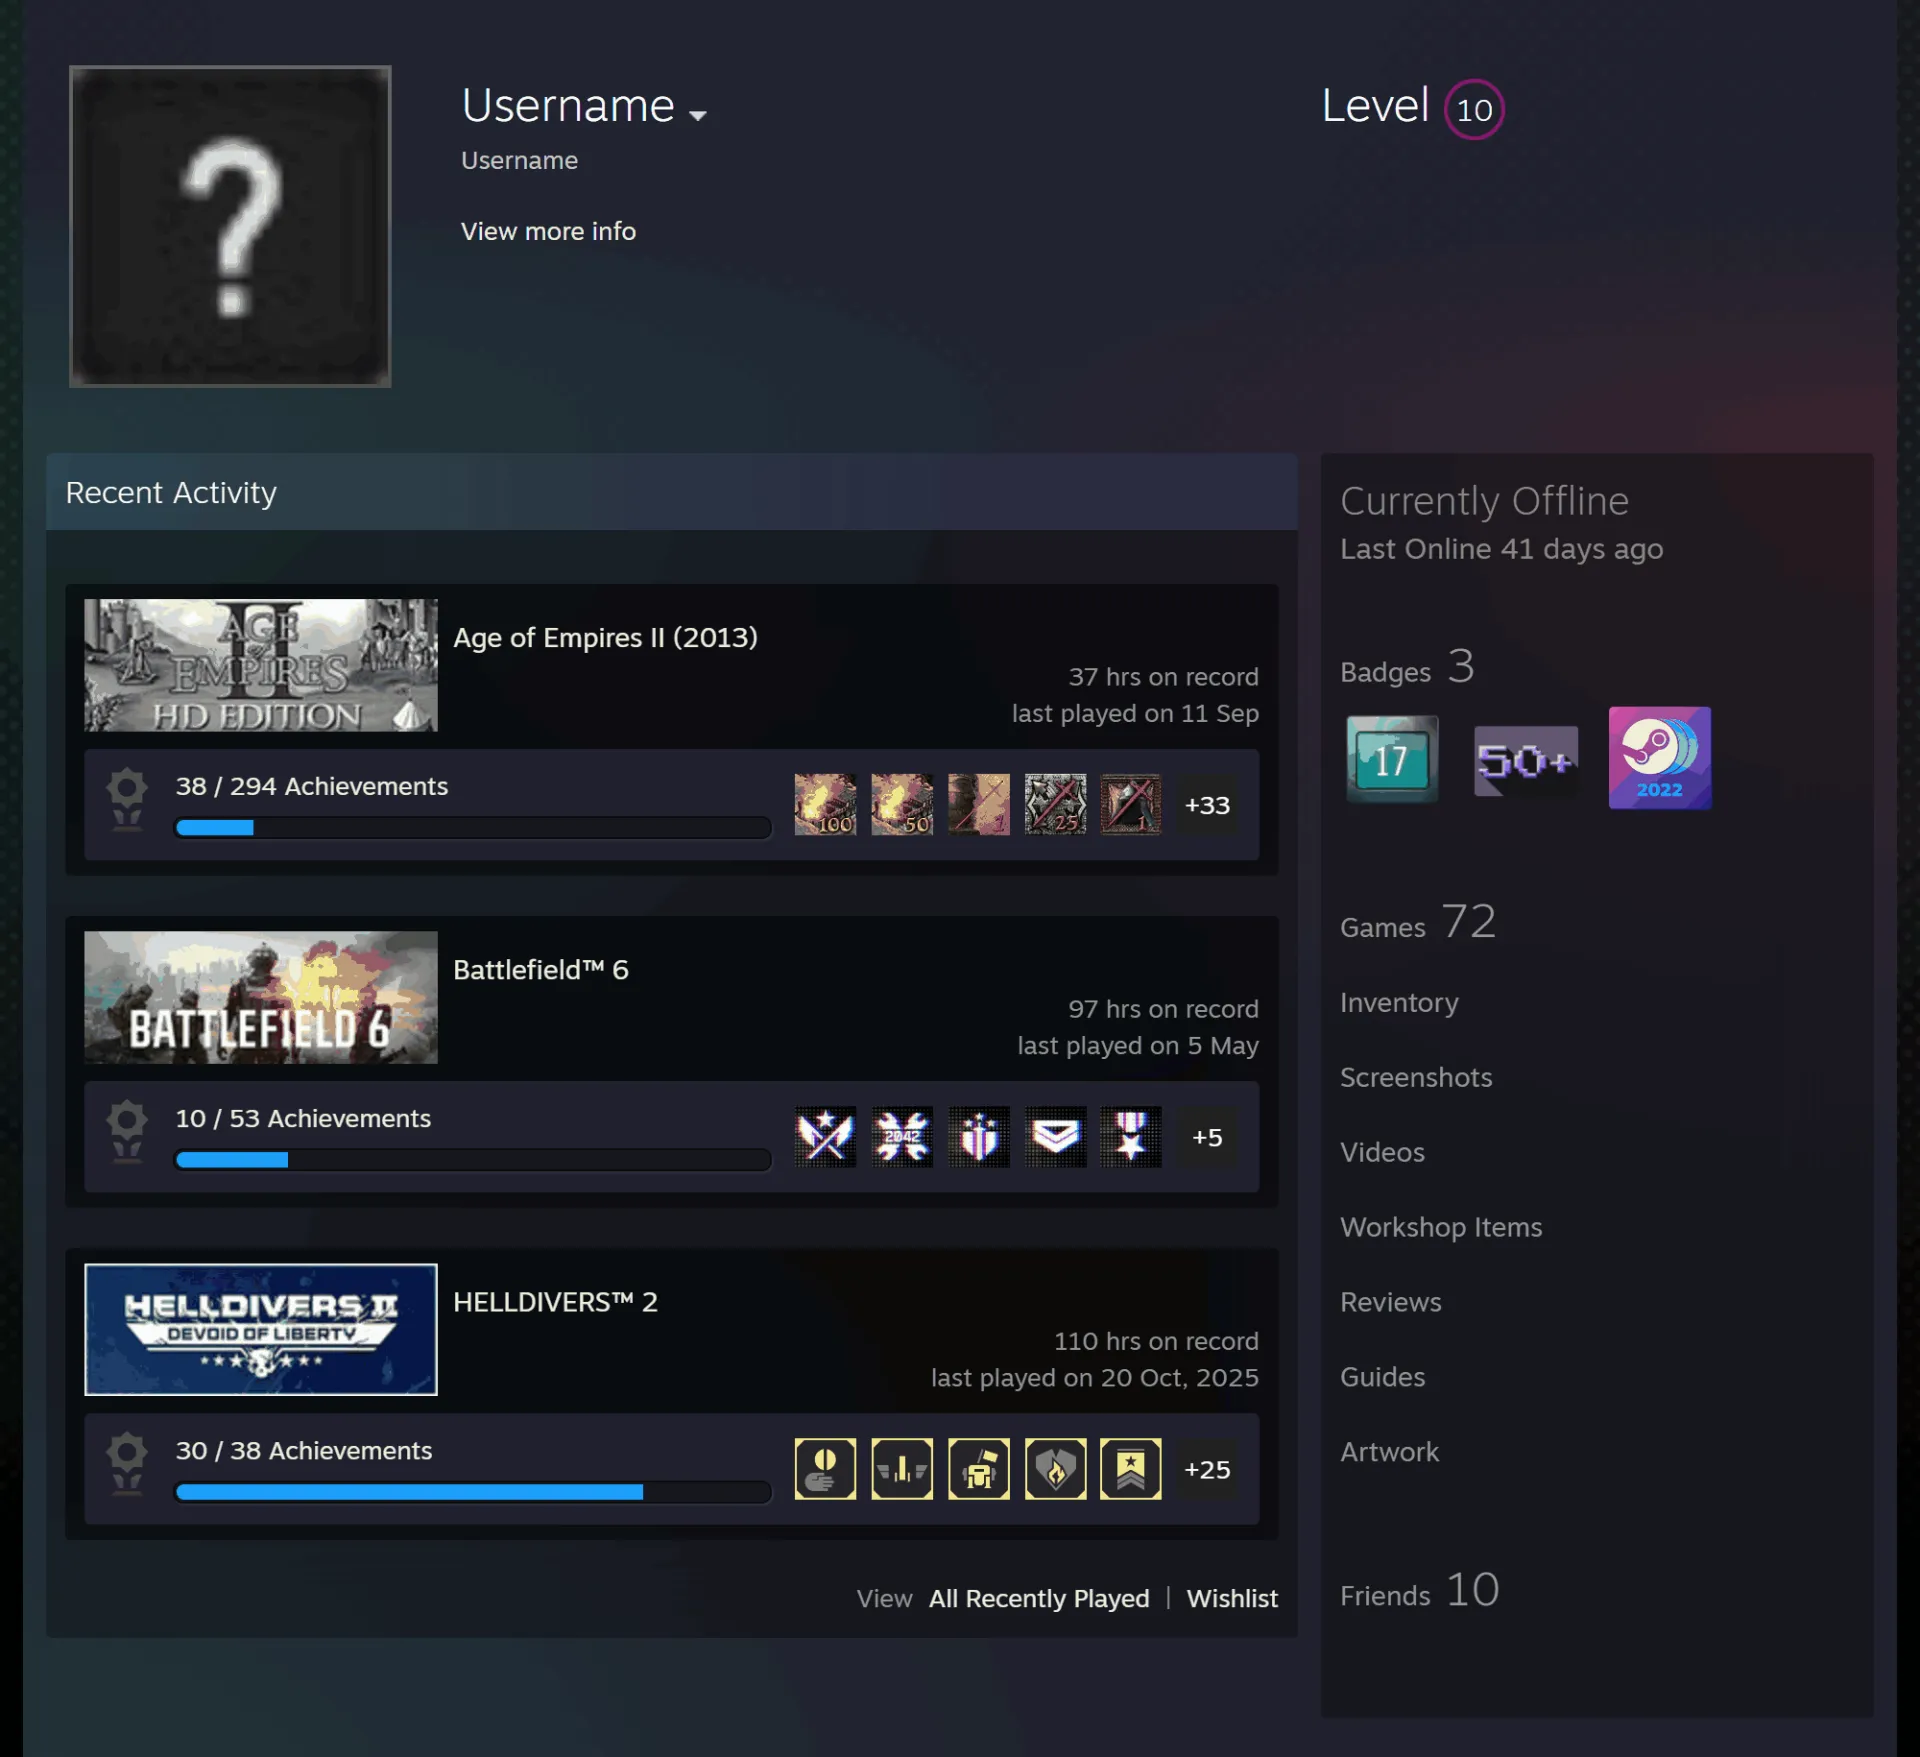Open the HELLDIVERS II game banner
This screenshot has width=1920, height=1757.
click(261, 1329)
